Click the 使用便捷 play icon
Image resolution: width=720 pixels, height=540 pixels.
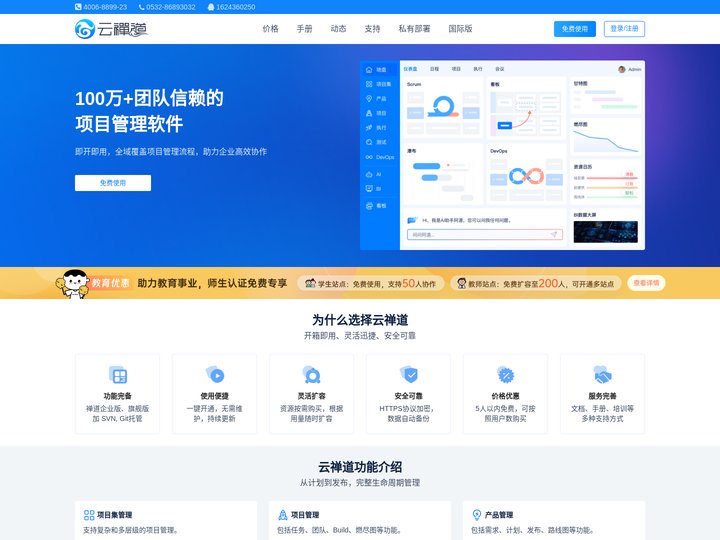coord(214,375)
